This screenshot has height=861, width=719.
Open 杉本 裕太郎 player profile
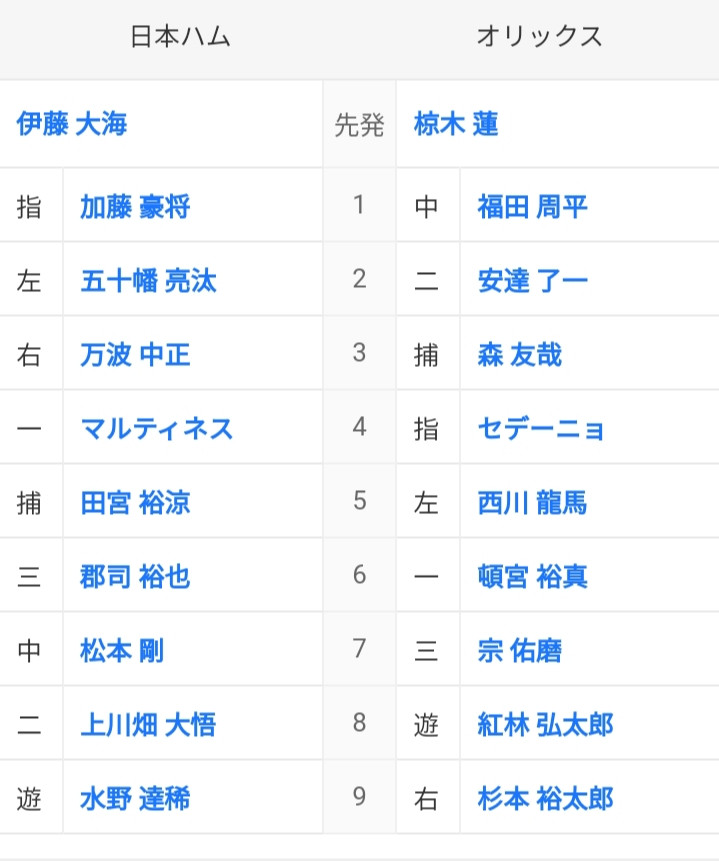pos(545,798)
